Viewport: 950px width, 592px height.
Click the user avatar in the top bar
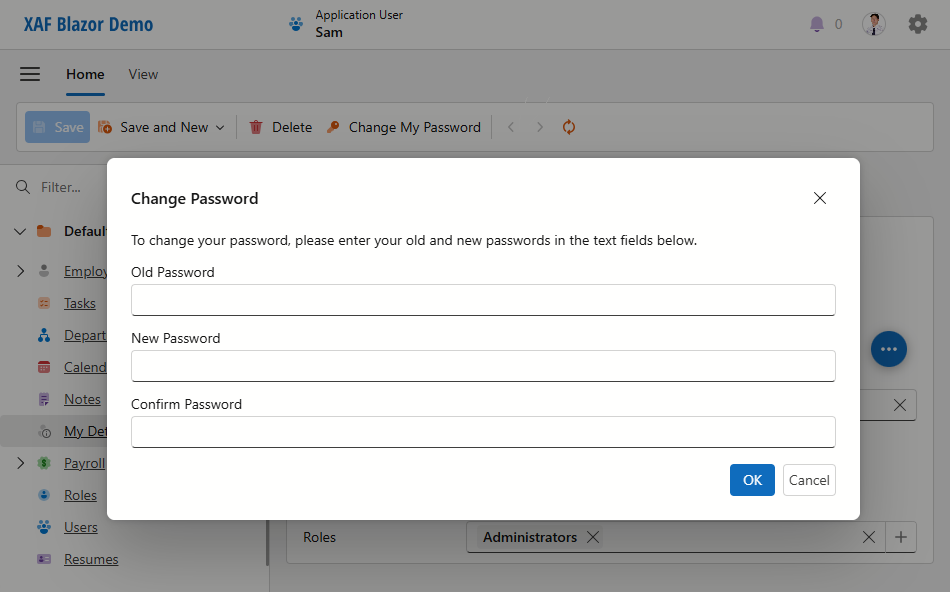click(873, 23)
